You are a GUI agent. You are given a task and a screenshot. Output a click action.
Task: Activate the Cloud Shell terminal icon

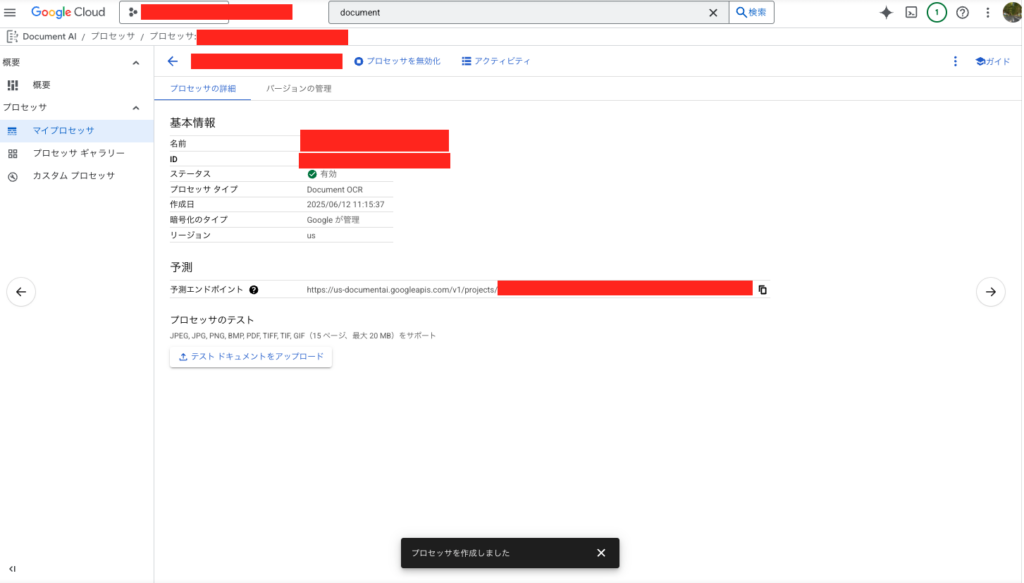(913, 12)
